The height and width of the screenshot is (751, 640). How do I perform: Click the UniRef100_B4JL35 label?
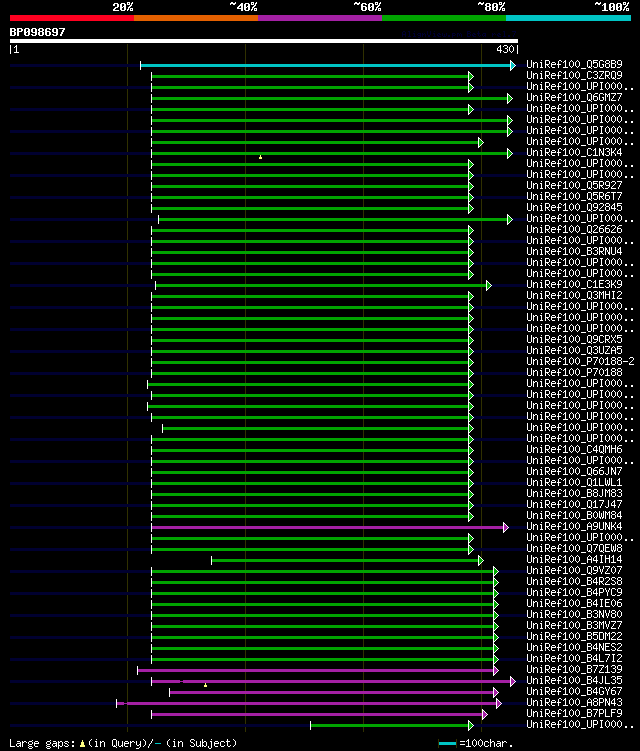[x=574, y=681]
